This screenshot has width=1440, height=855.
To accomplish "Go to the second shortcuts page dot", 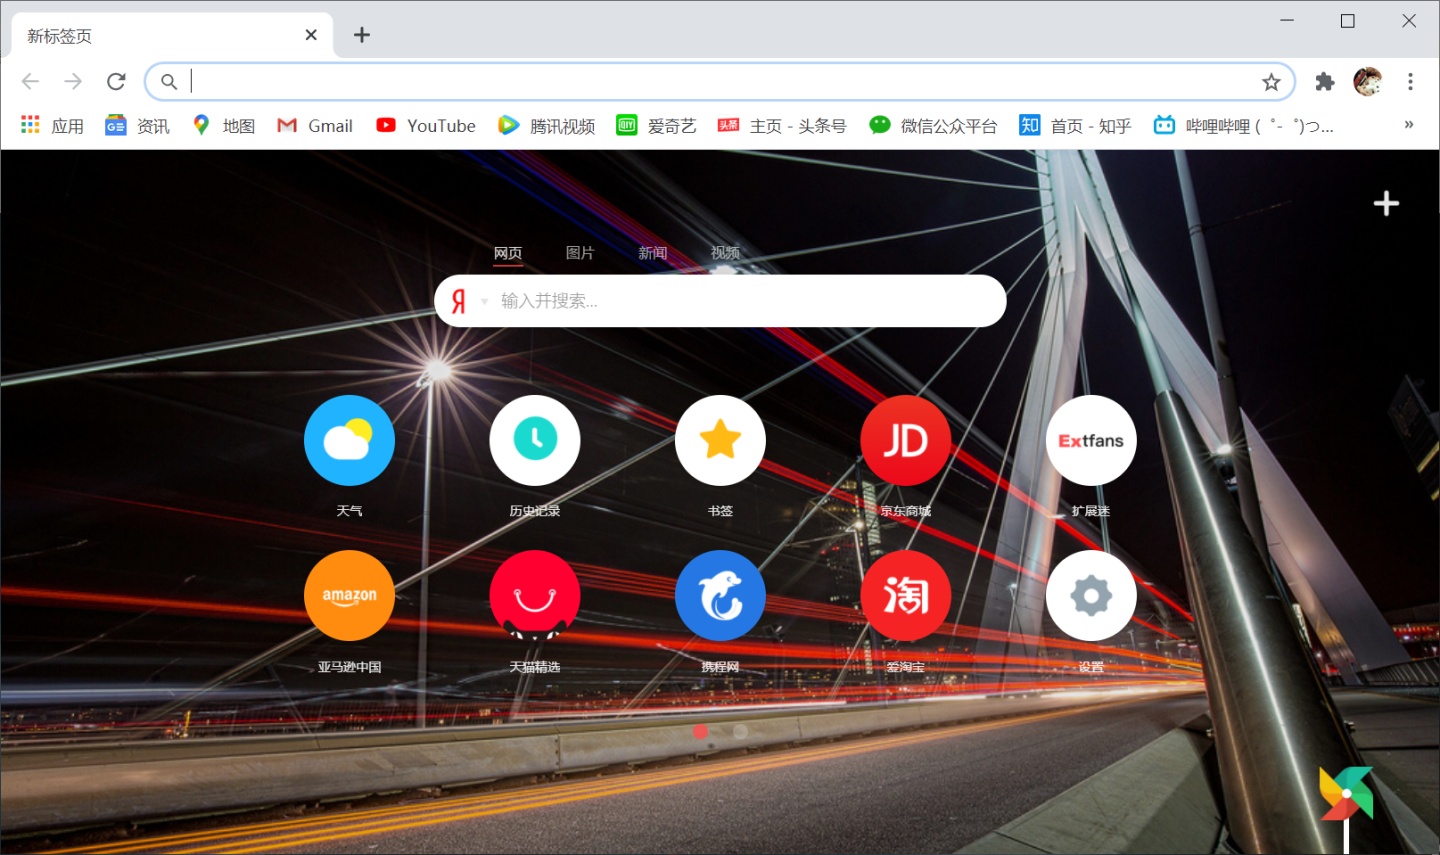I will pyautogui.click(x=740, y=732).
